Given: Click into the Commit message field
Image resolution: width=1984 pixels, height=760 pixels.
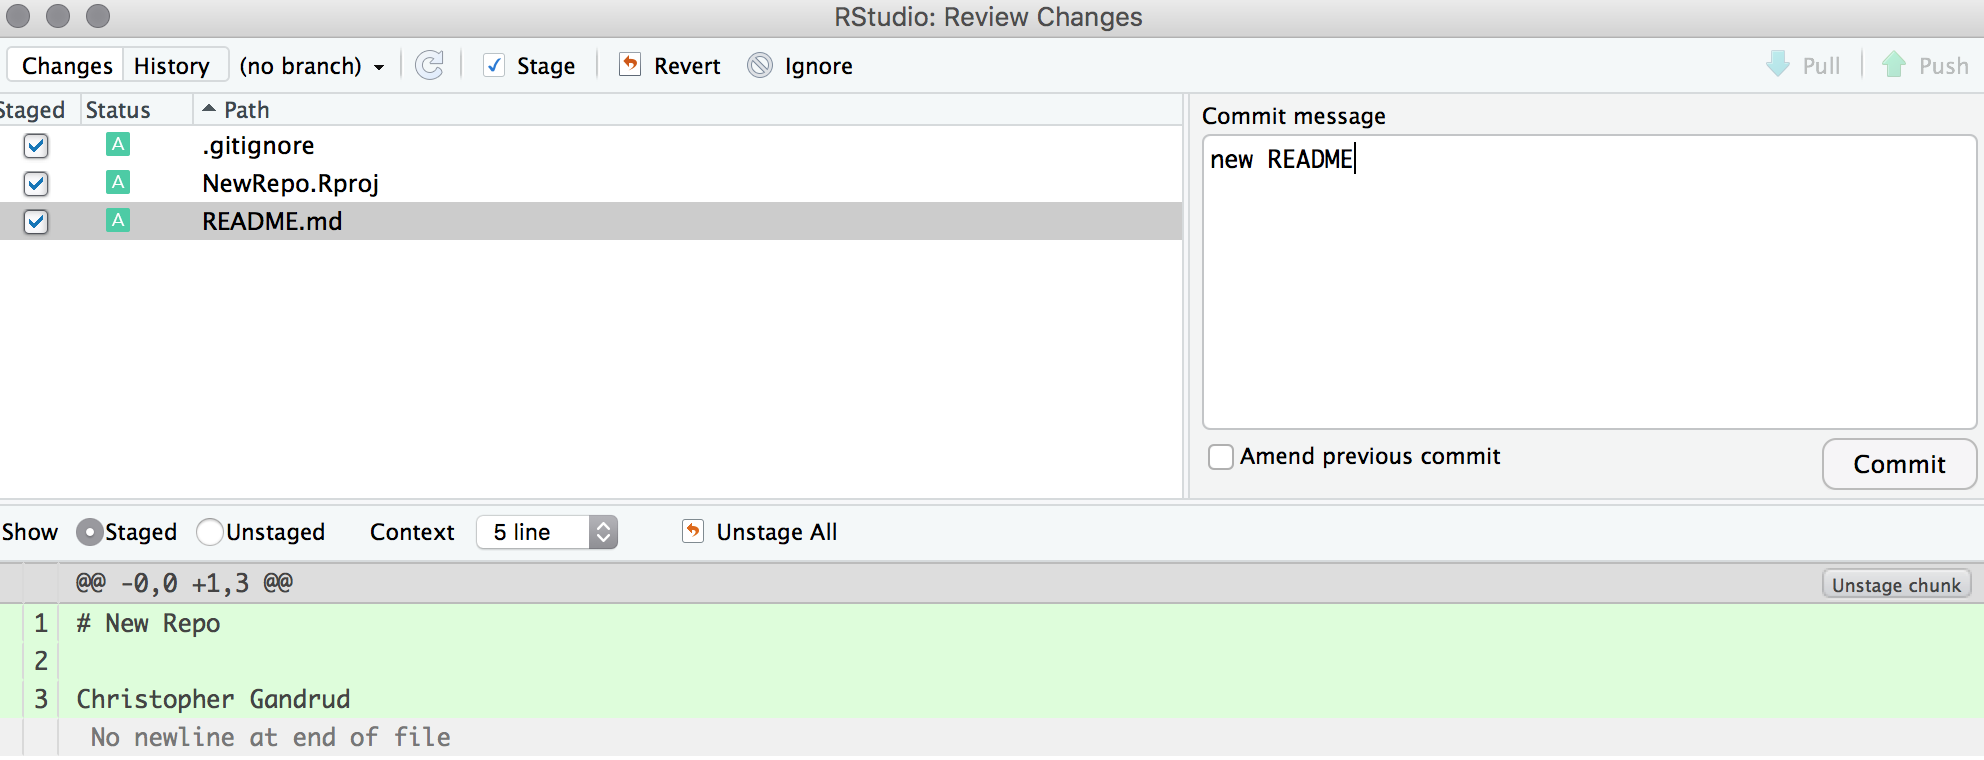Looking at the screenshot, I should (x=1589, y=282).
